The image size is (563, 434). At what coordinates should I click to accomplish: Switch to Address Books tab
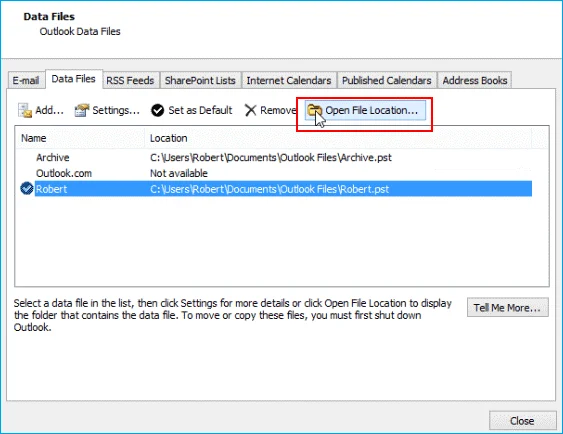(x=475, y=80)
